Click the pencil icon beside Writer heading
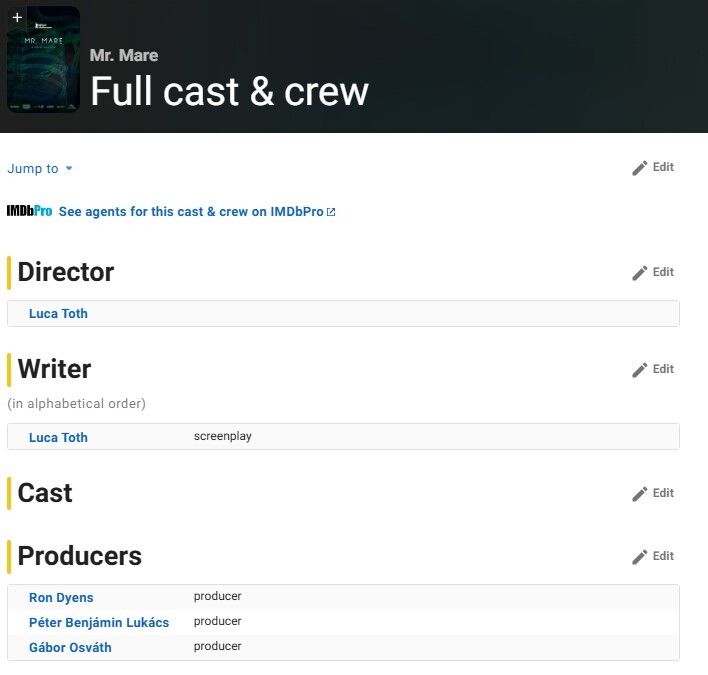Viewport: 708px width, 675px height. [x=640, y=370]
